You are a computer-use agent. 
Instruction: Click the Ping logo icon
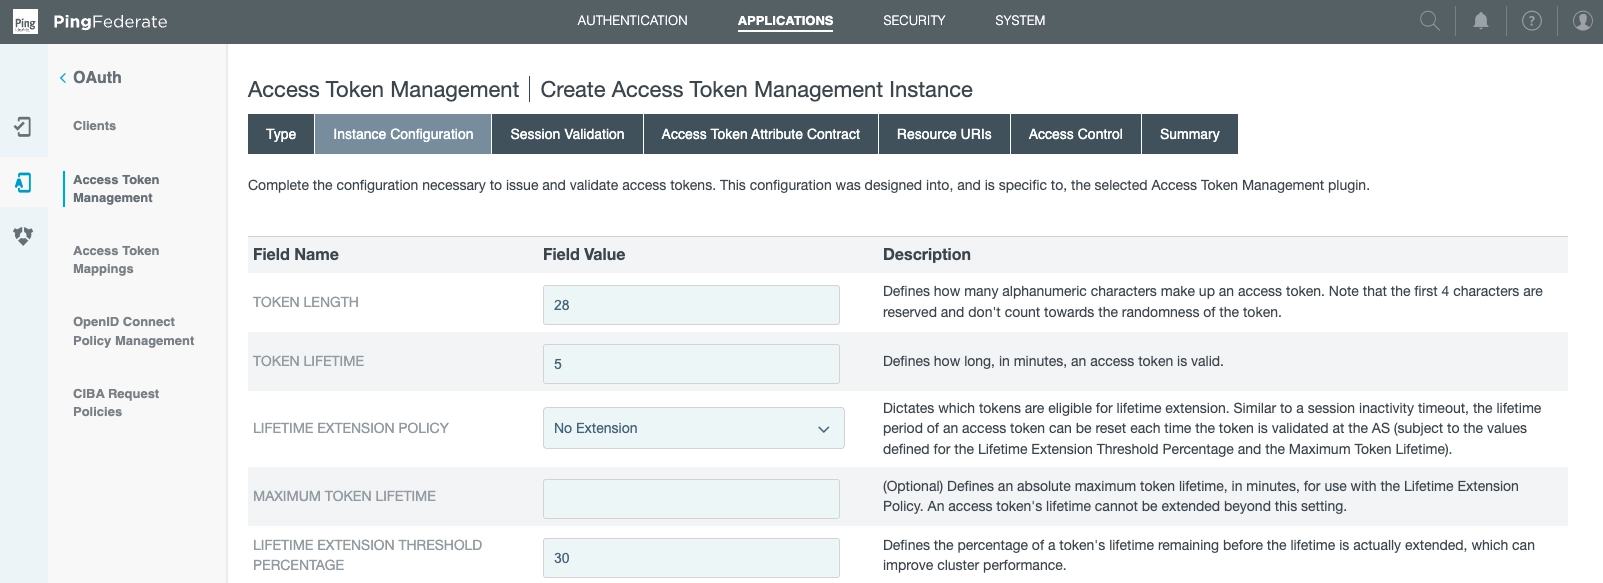point(25,22)
